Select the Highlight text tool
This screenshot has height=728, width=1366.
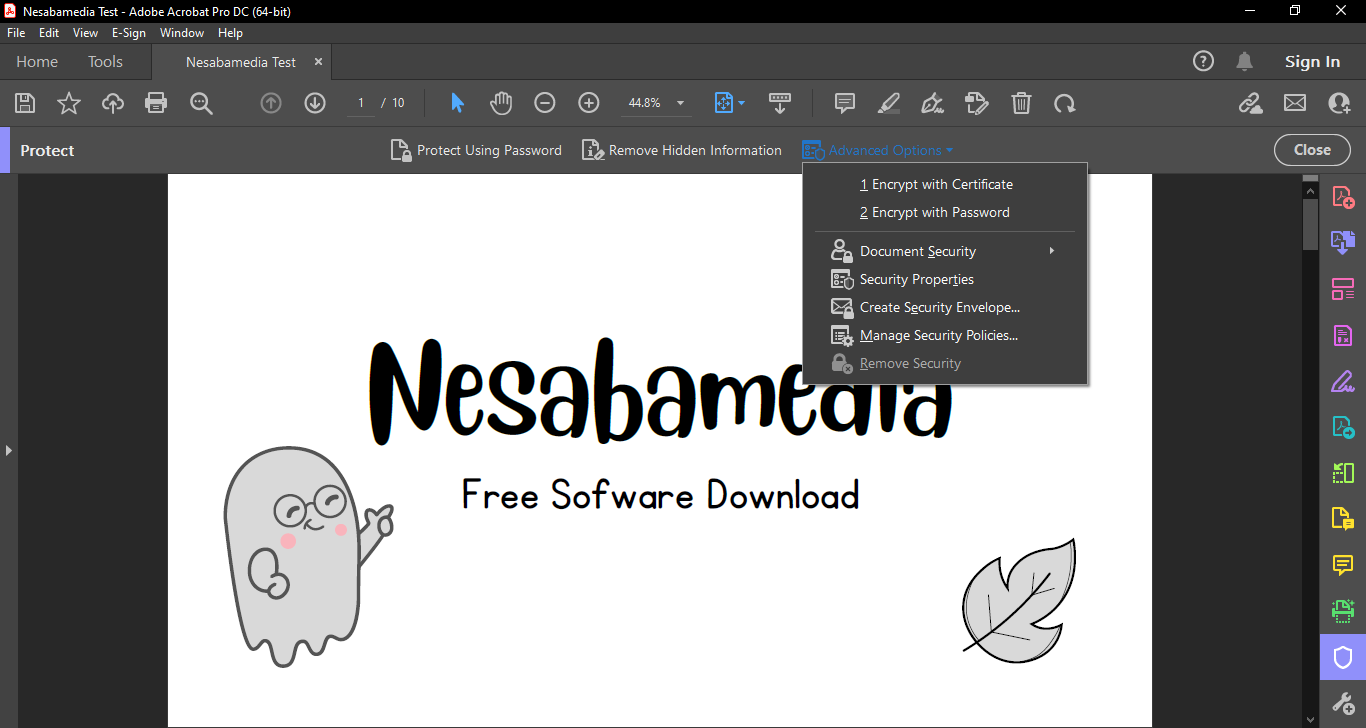pos(888,103)
